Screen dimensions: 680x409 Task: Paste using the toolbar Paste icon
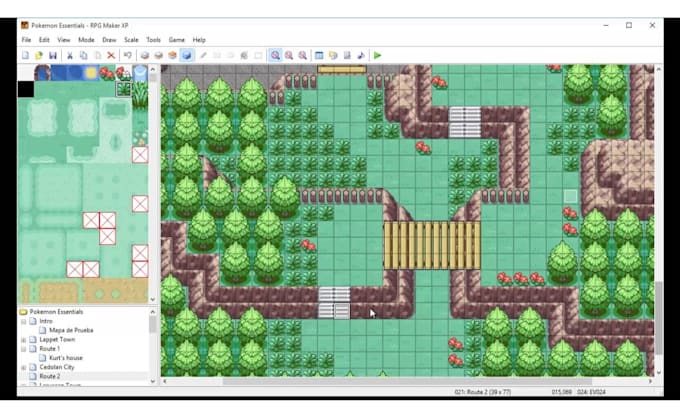tap(98, 55)
